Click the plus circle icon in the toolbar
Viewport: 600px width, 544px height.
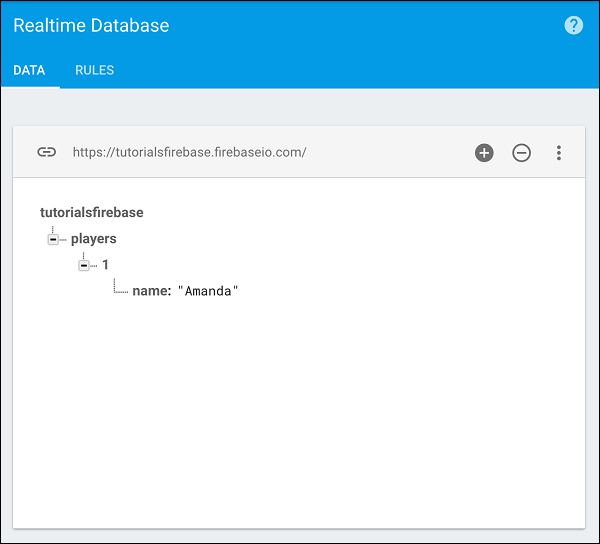[484, 153]
